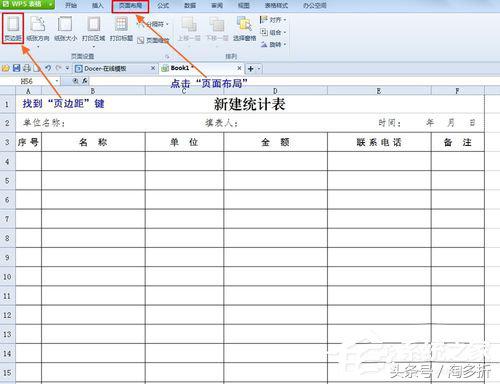Click the undo icon

point(48,68)
